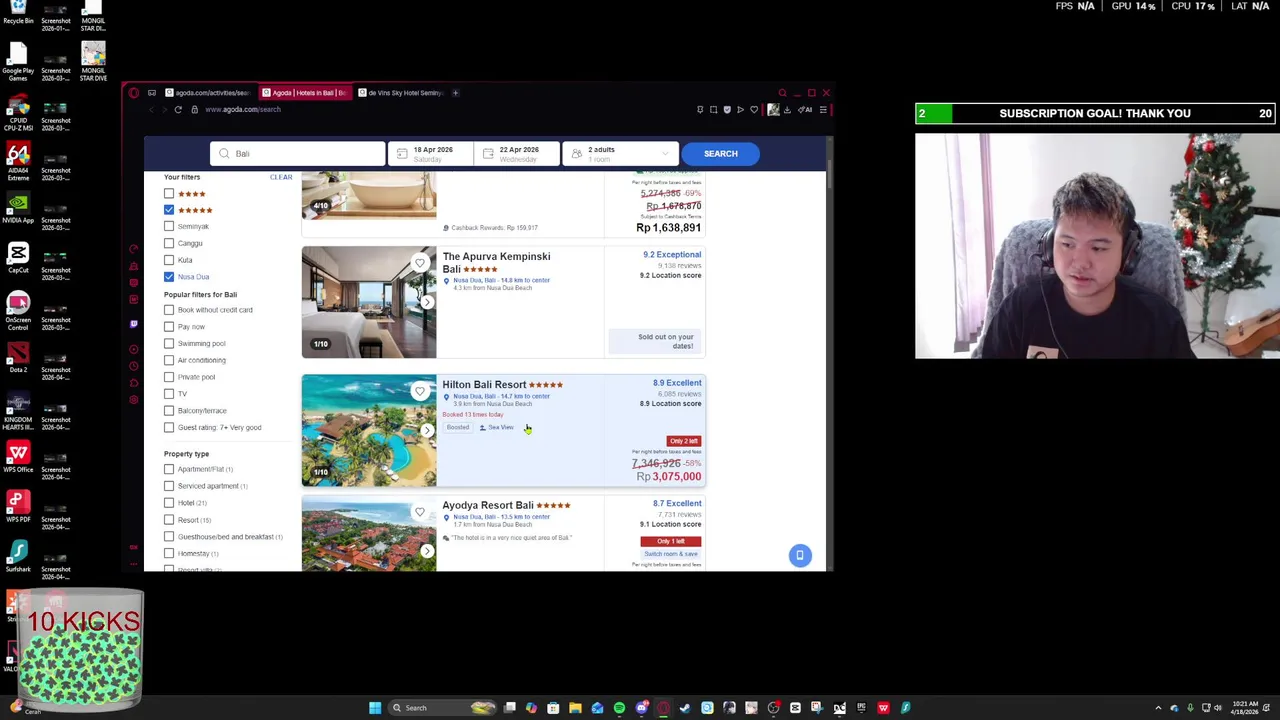The image size is (1280, 720).
Task: Open Spotify from the taskbar
Action: click(x=619, y=708)
